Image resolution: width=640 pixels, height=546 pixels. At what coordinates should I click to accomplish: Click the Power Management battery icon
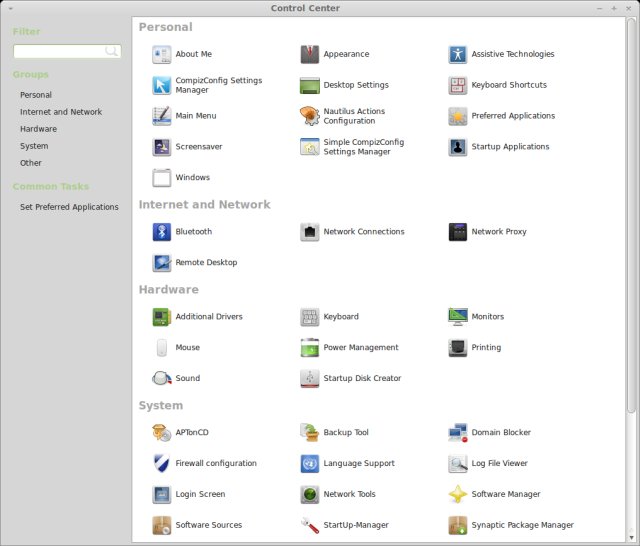[310, 348]
